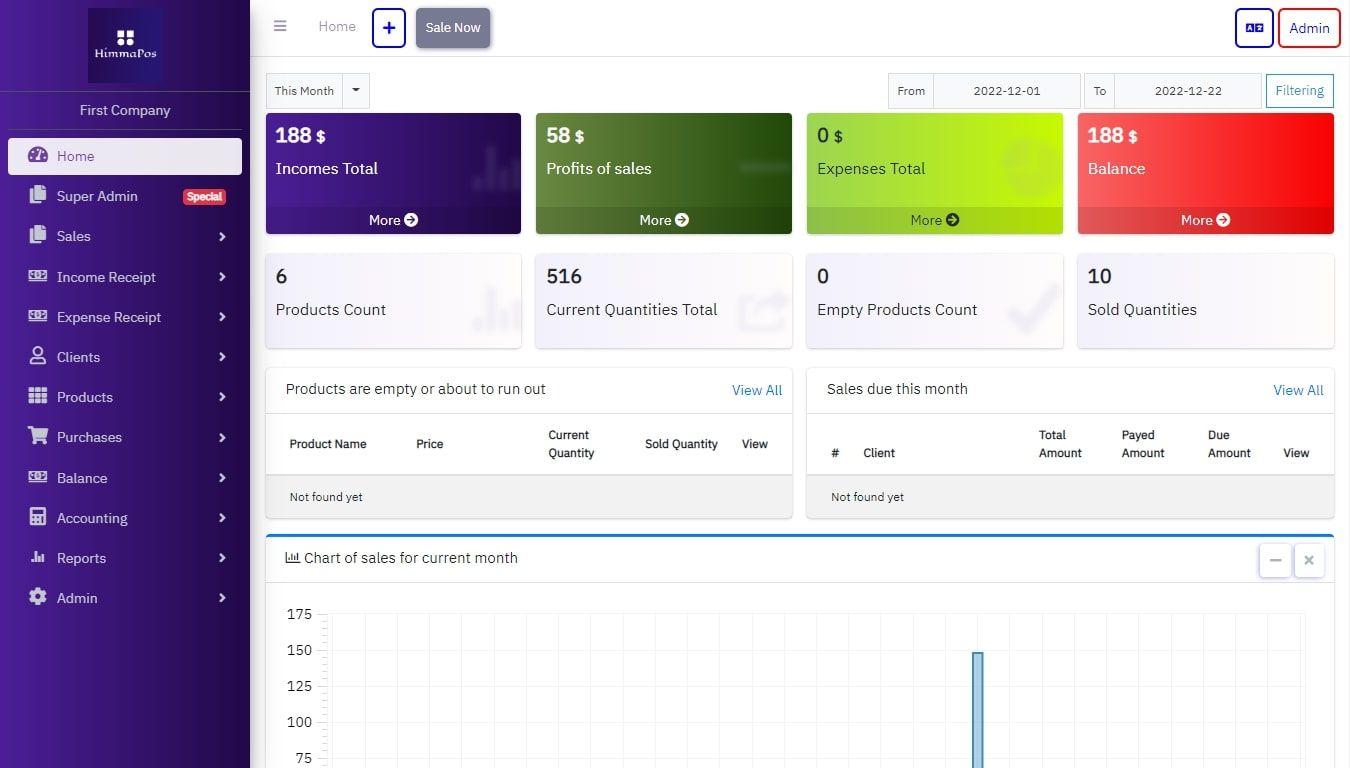This screenshot has height=768, width=1350.
Task: Click the Accounting calculator icon in sidebar
Action: [x=38, y=518]
